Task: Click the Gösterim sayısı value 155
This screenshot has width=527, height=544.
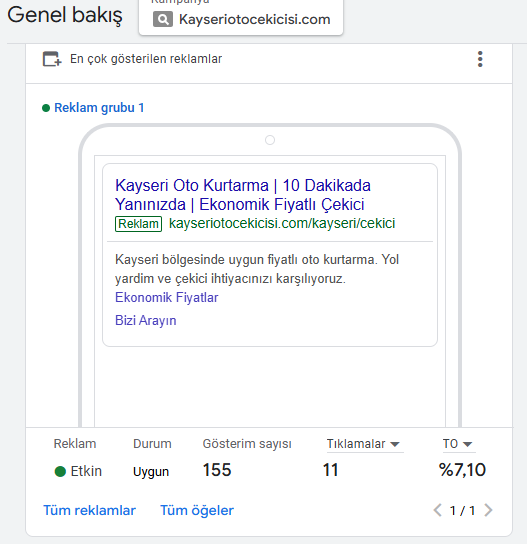Action: pyautogui.click(x=217, y=470)
